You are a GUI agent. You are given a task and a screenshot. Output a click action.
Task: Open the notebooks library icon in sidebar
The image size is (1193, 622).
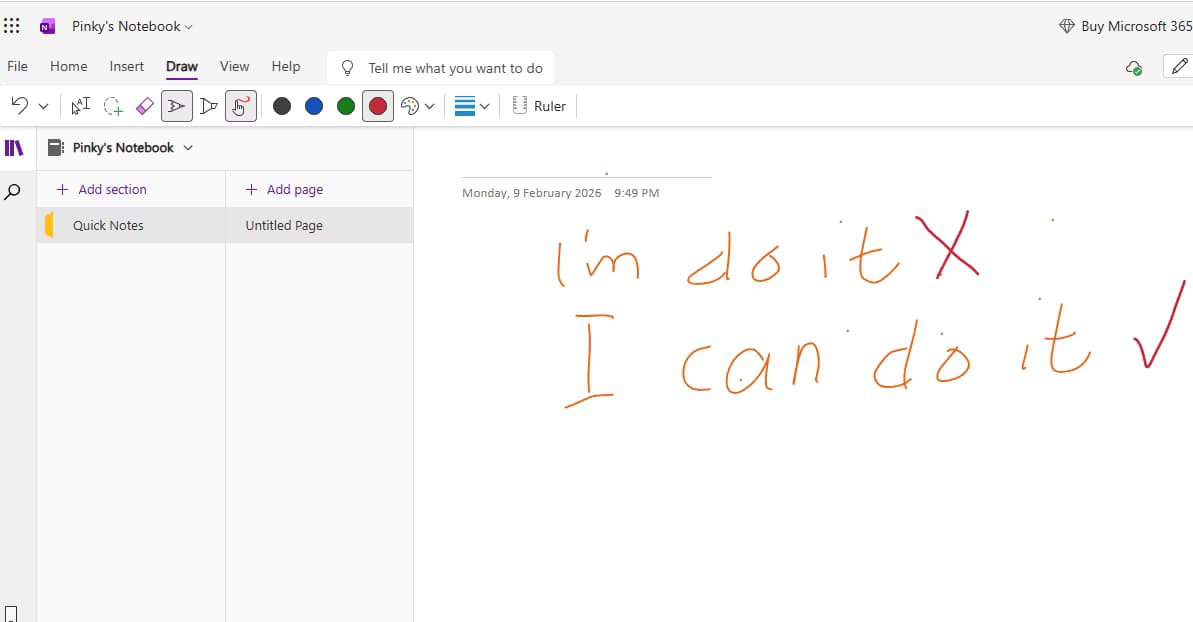coord(14,148)
